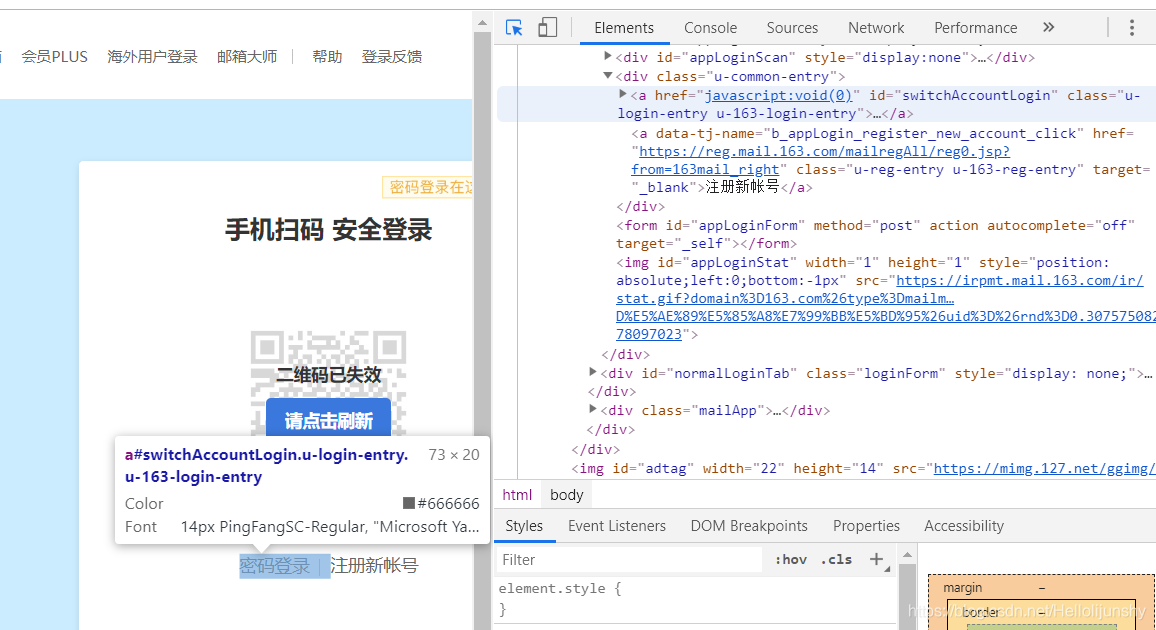Show more DevTools tabs chevron
Image resolution: width=1156 pixels, height=630 pixels.
point(1048,28)
